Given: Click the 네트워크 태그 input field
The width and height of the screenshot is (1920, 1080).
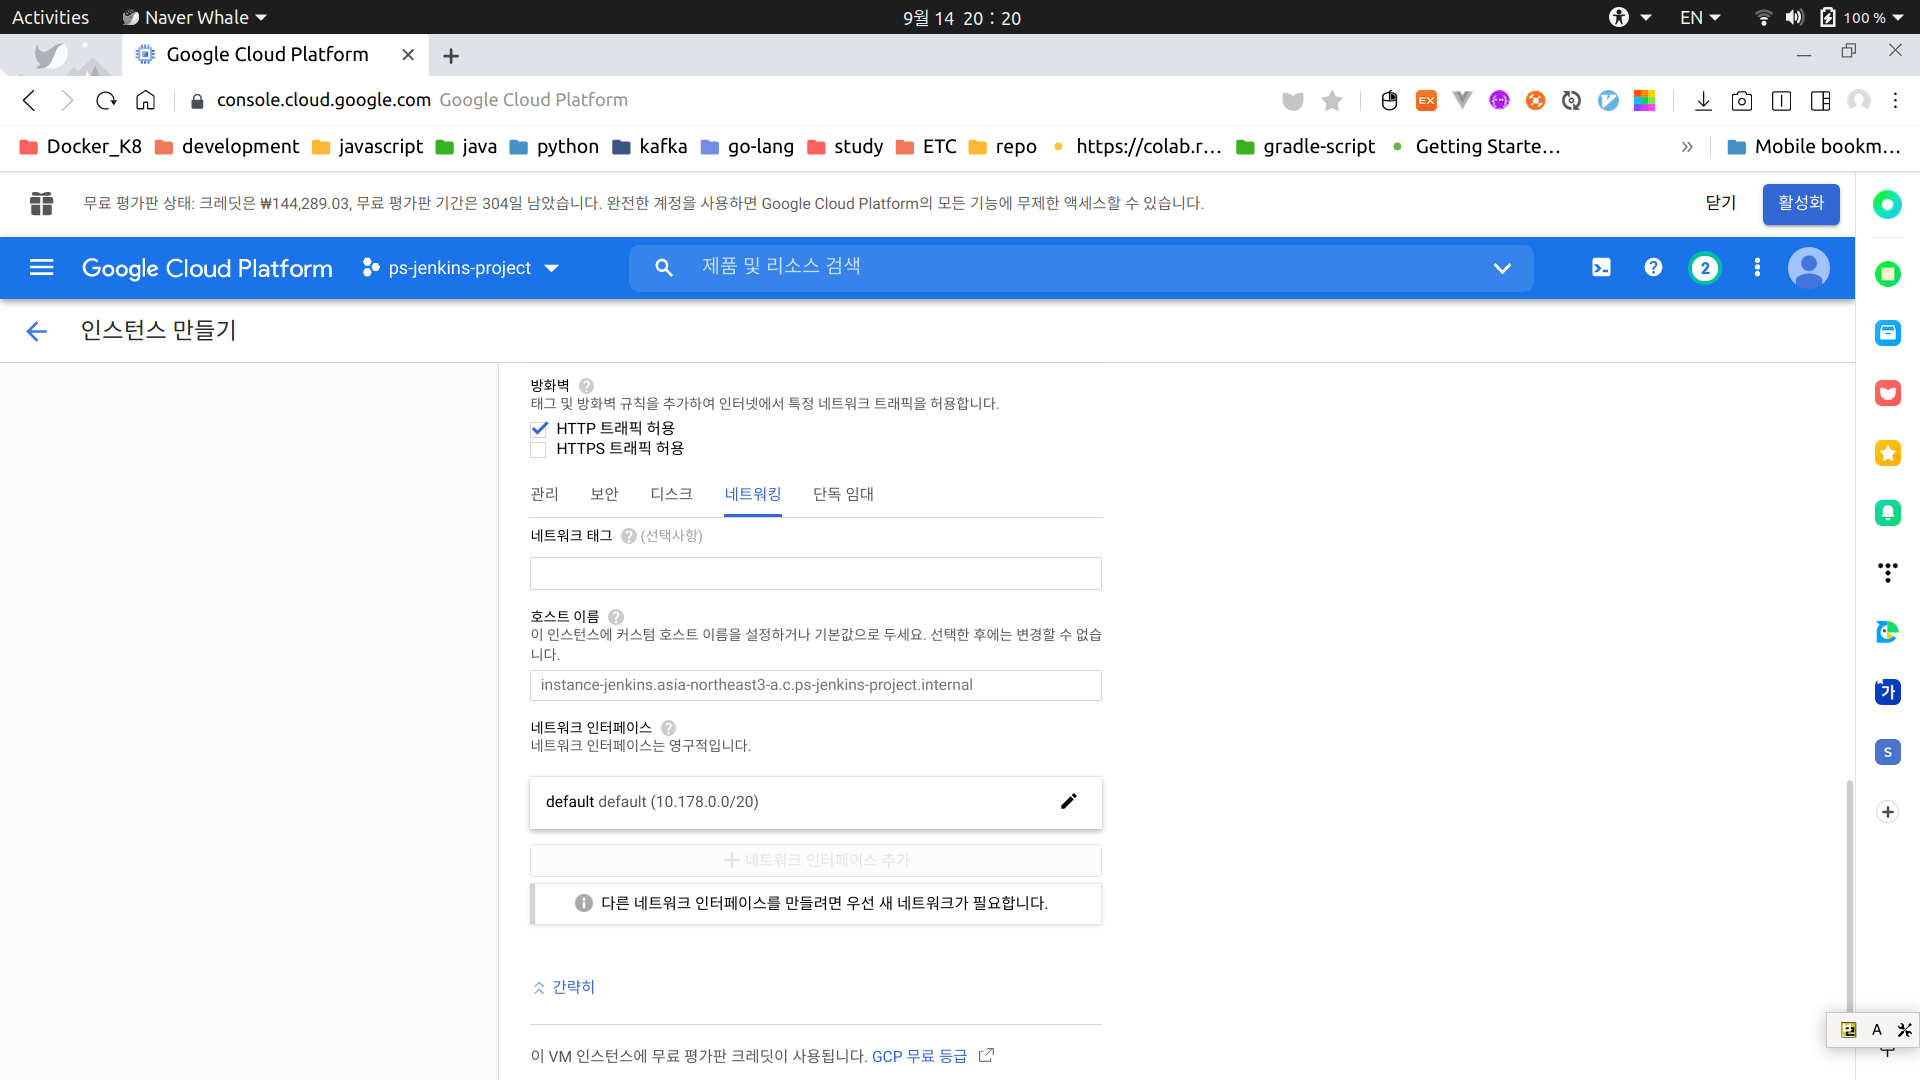Looking at the screenshot, I should tap(815, 573).
